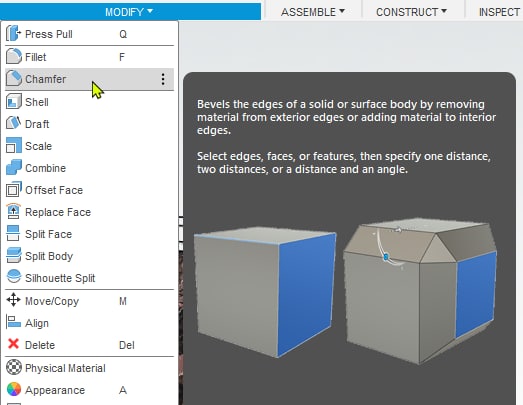Open the CONSTRUCT dropdown menu
Screen dimensions: 523x405
tap(411, 12)
